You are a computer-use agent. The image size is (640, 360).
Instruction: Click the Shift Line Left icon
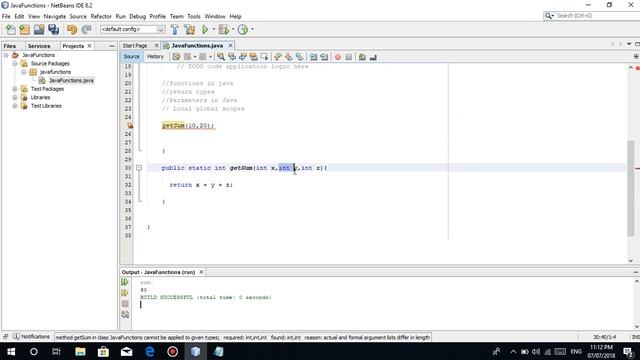coord(313,57)
